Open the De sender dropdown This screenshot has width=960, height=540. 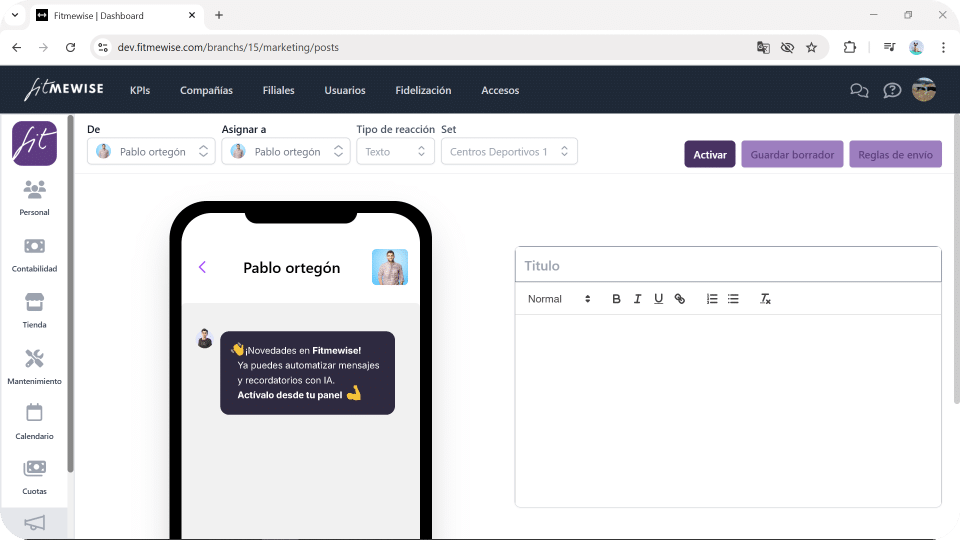[151, 152]
